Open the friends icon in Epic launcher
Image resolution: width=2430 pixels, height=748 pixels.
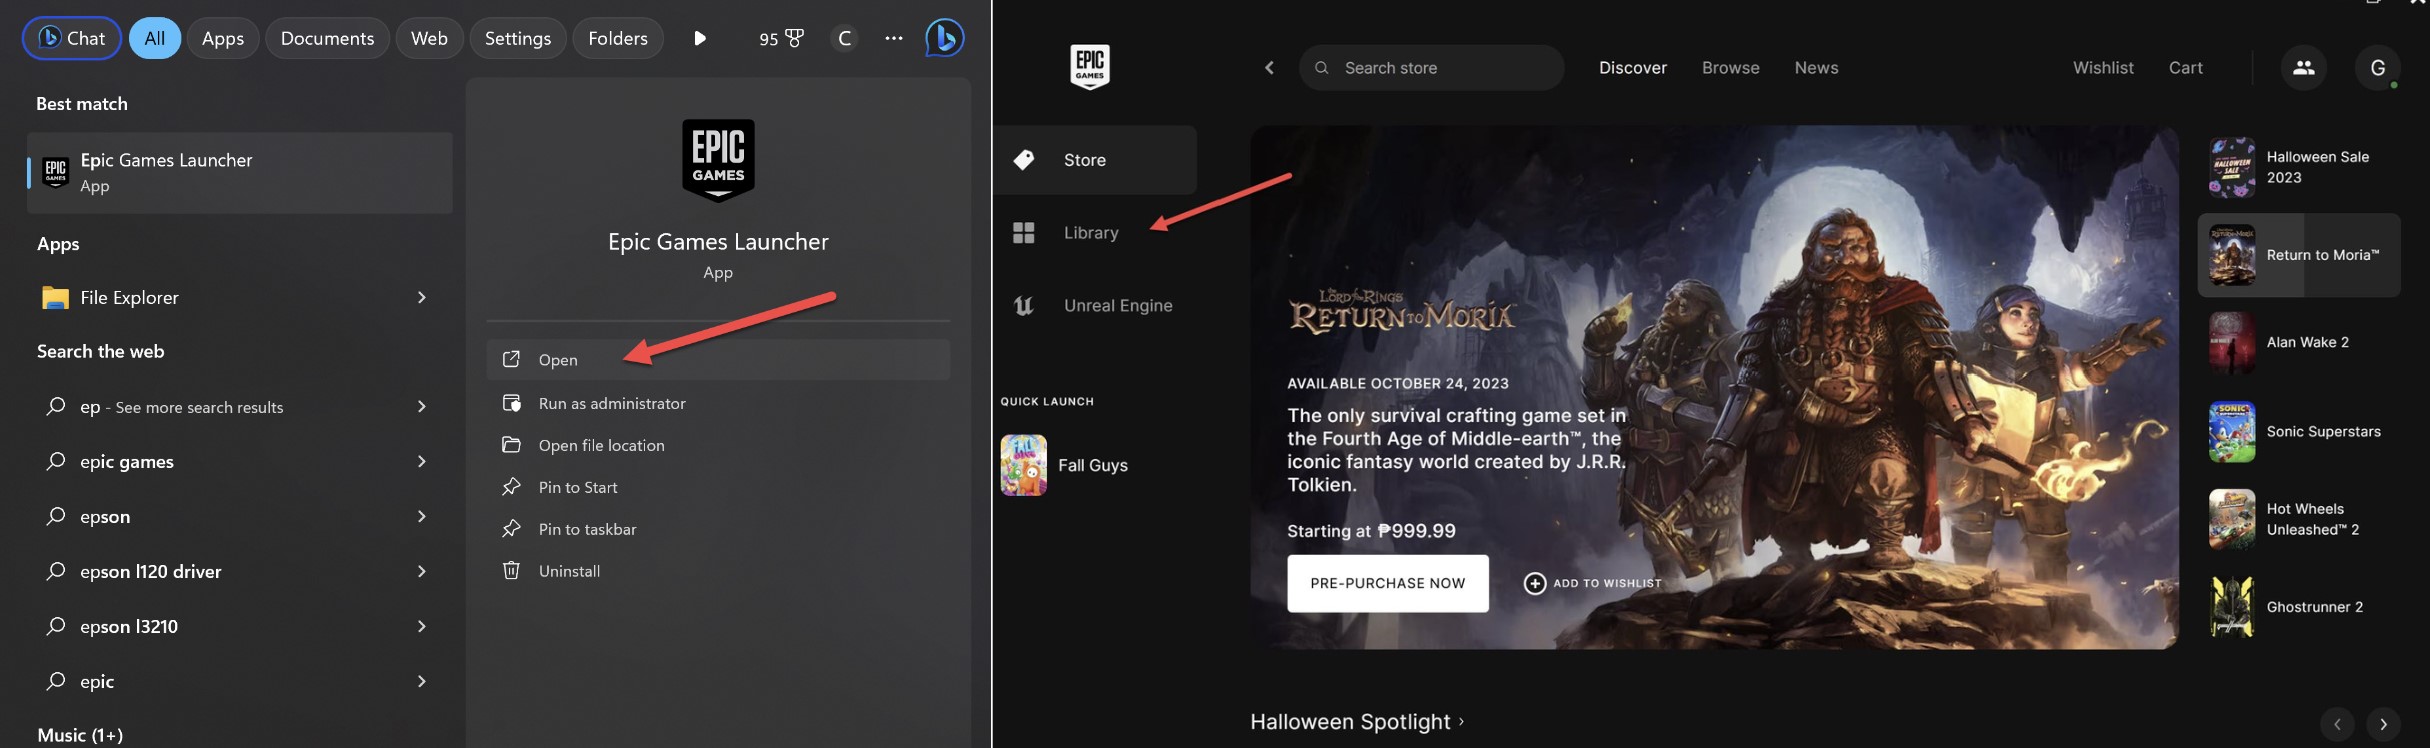[x=2304, y=68]
